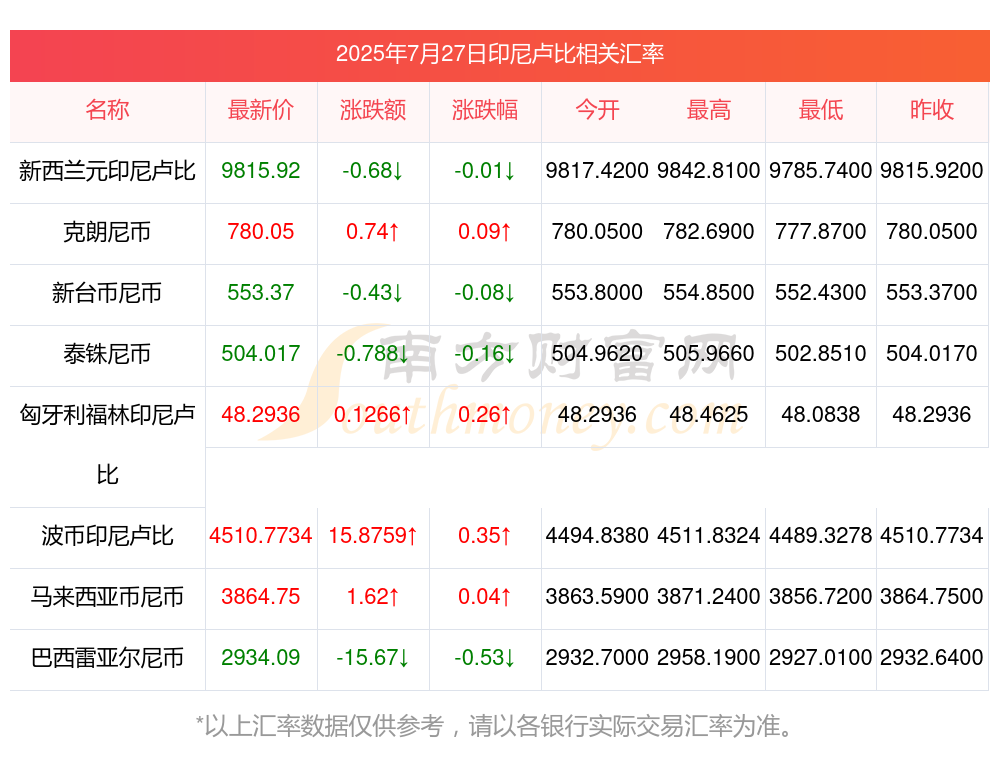
Task: Open the 波币印尼卢比 row name
Action: coord(107,536)
